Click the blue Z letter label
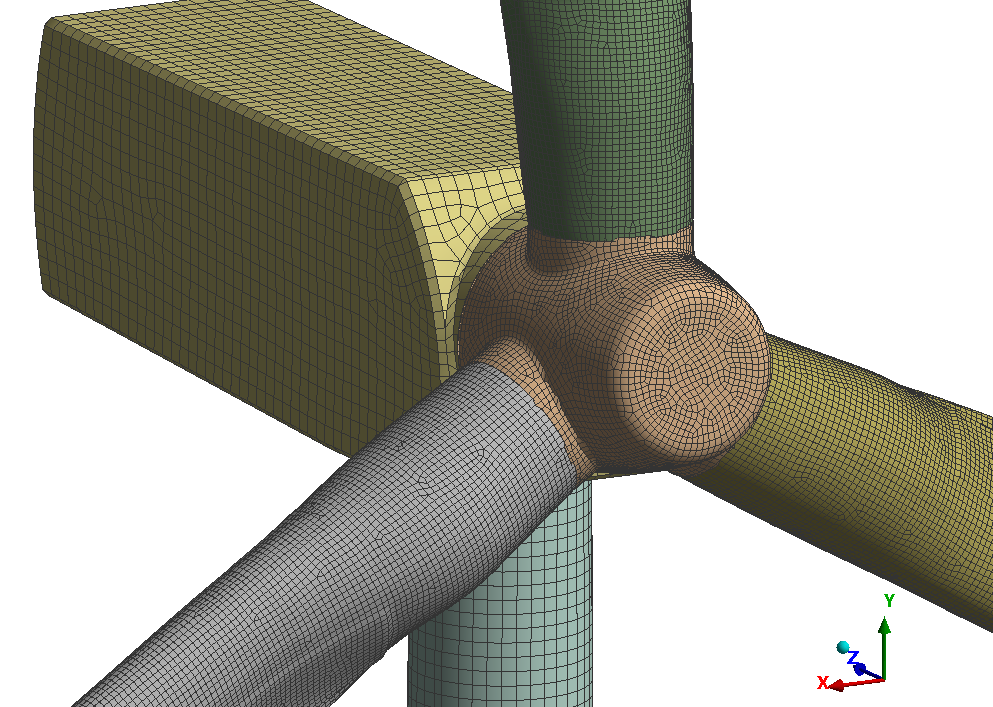993x707 pixels. coord(853,657)
